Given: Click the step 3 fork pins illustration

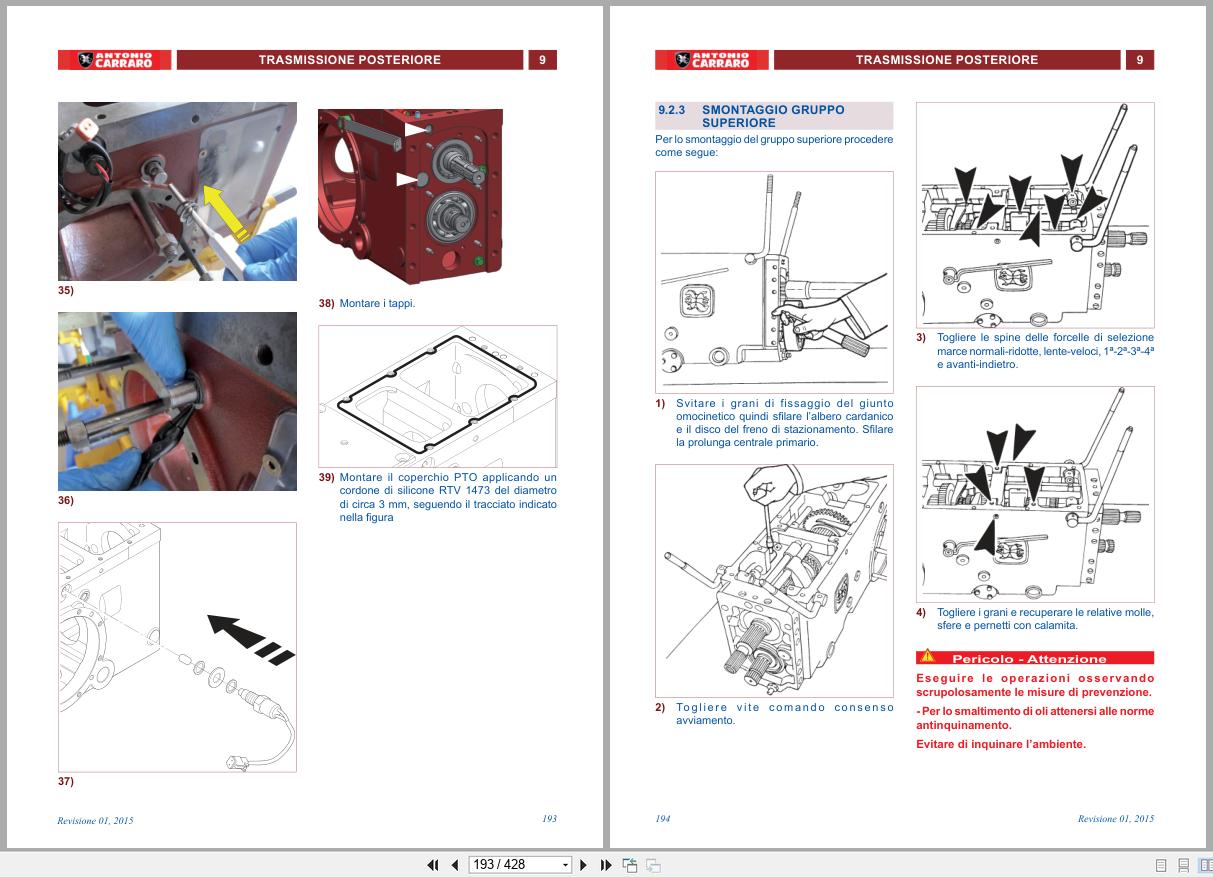Looking at the screenshot, I should (x=1035, y=214).
